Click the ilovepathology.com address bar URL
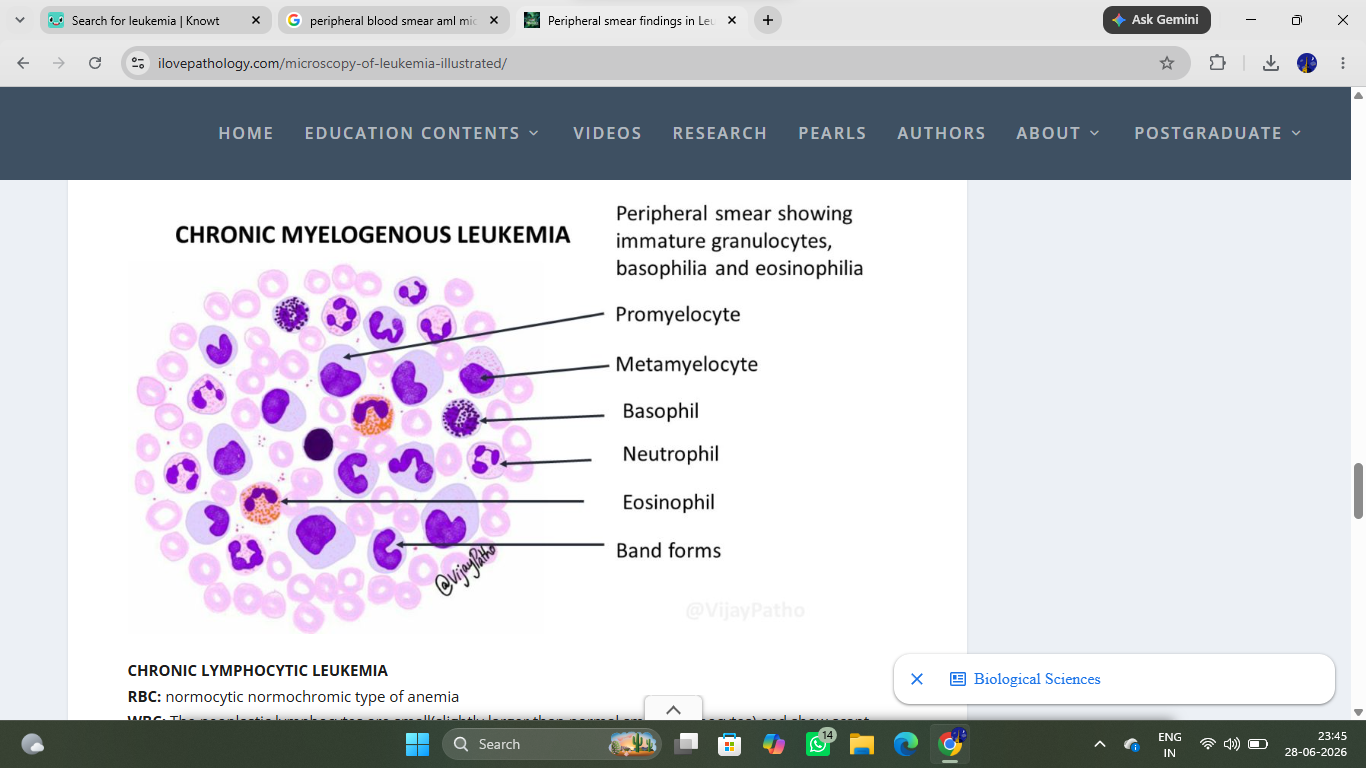The height and width of the screenshot is (768, 1366). (x=332, y=63)
